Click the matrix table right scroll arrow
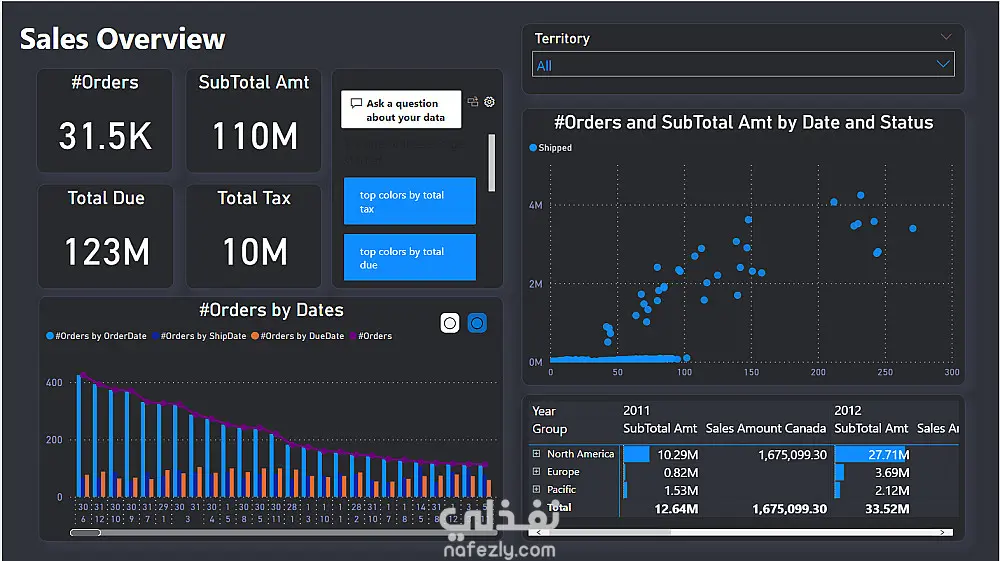 943,532
